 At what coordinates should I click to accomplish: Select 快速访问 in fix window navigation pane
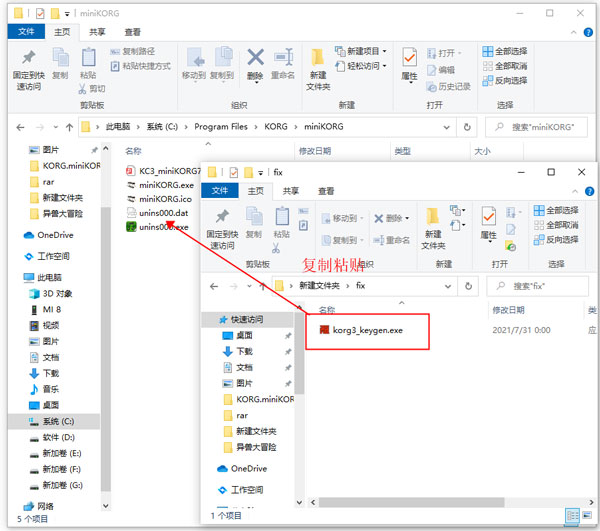point(246,319)
